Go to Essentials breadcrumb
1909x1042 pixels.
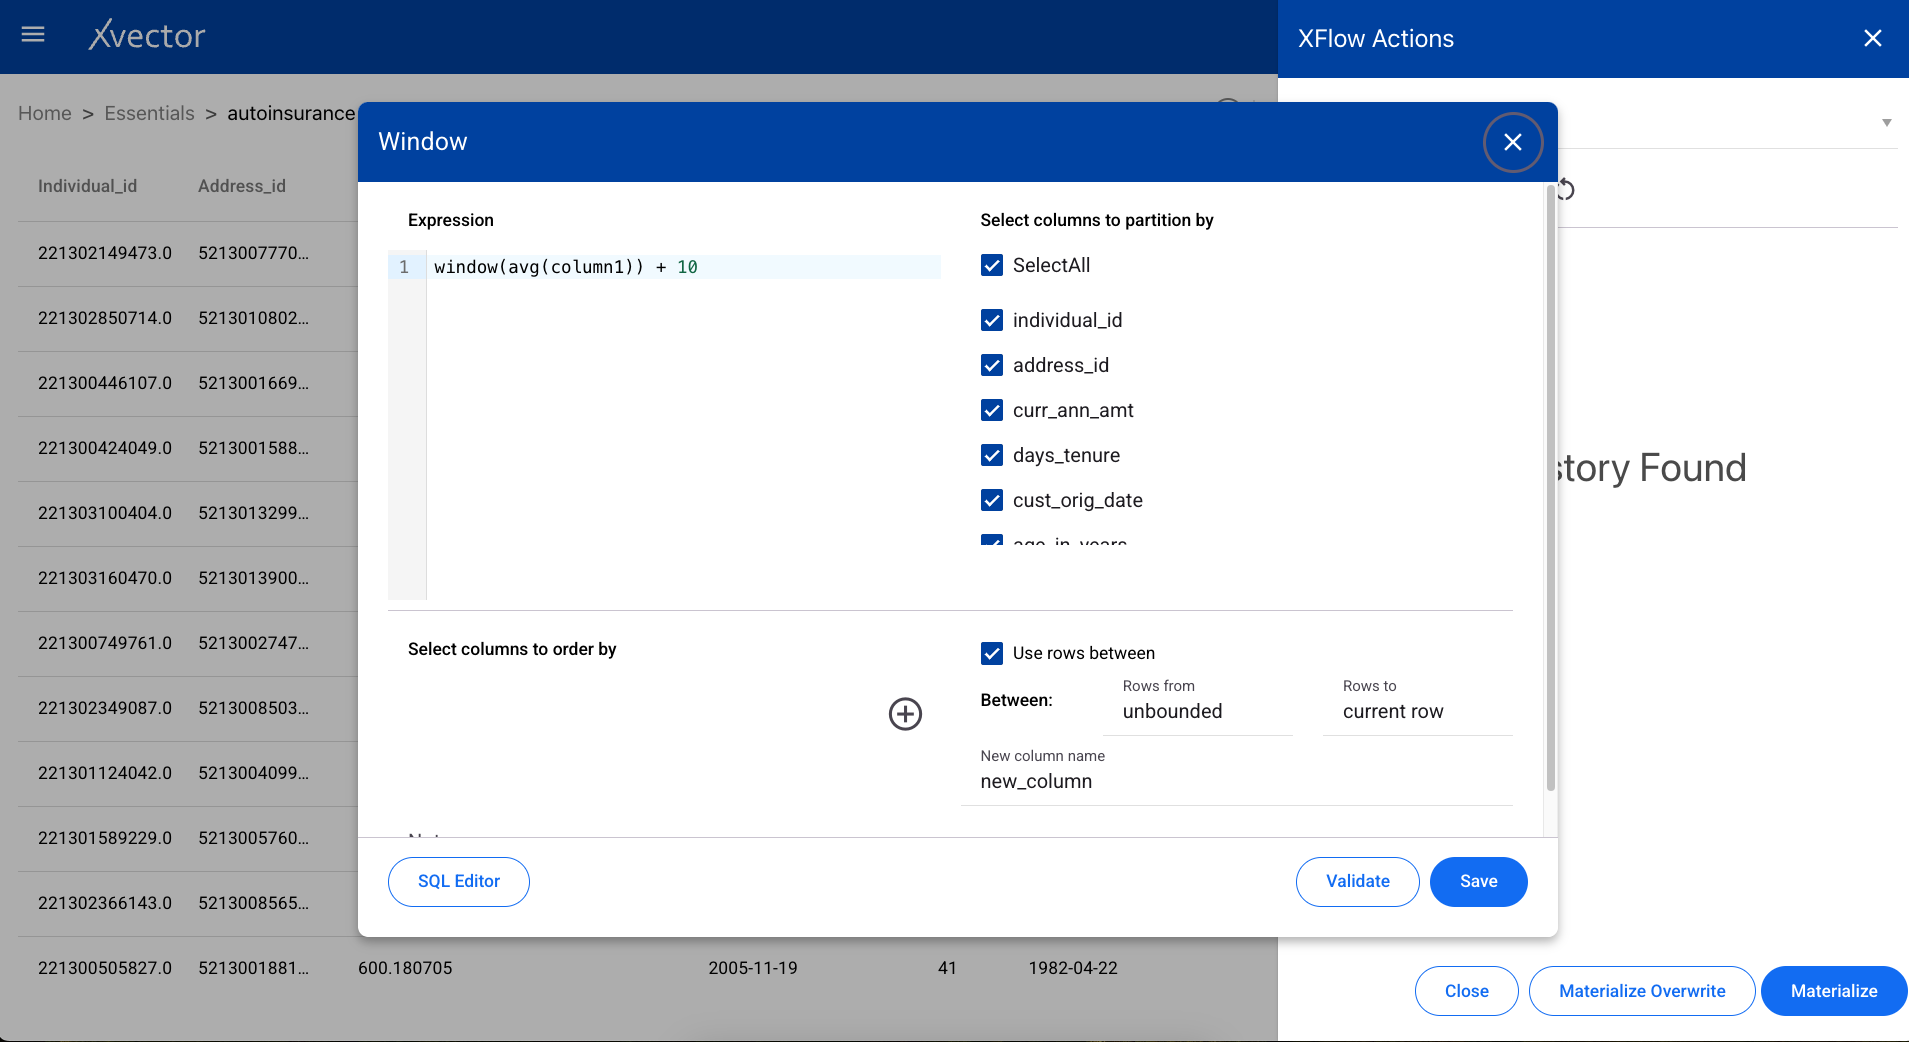click(x=149, y=113)
